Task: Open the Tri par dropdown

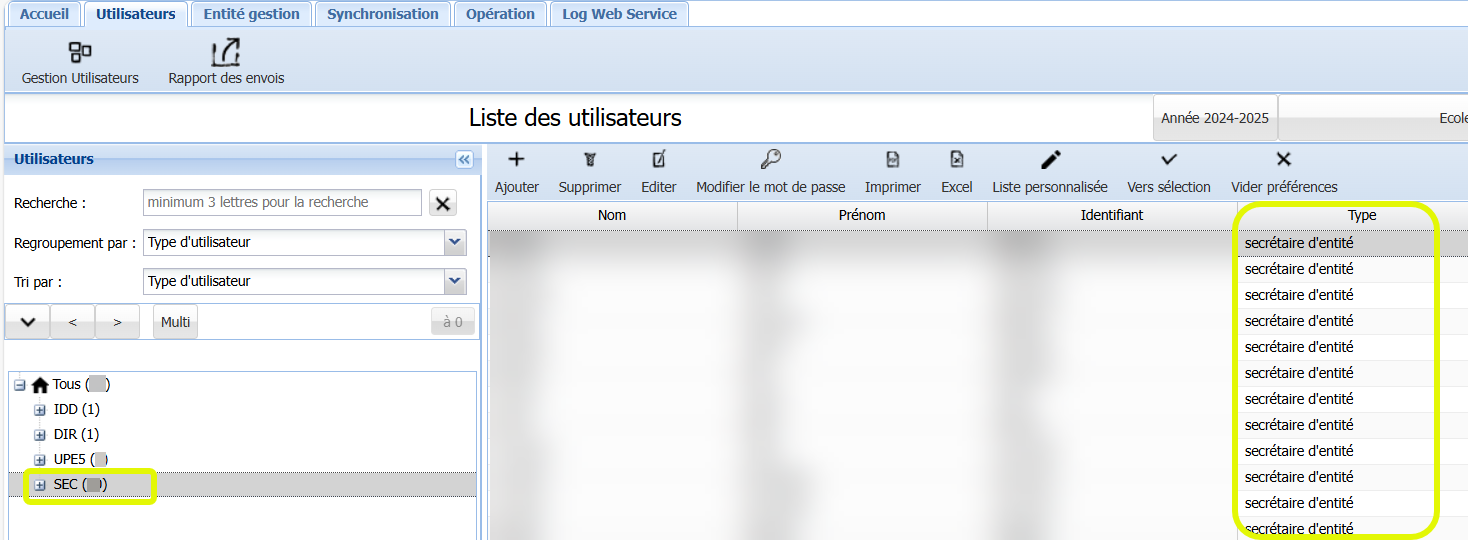Action: click(x=455, y=281)
